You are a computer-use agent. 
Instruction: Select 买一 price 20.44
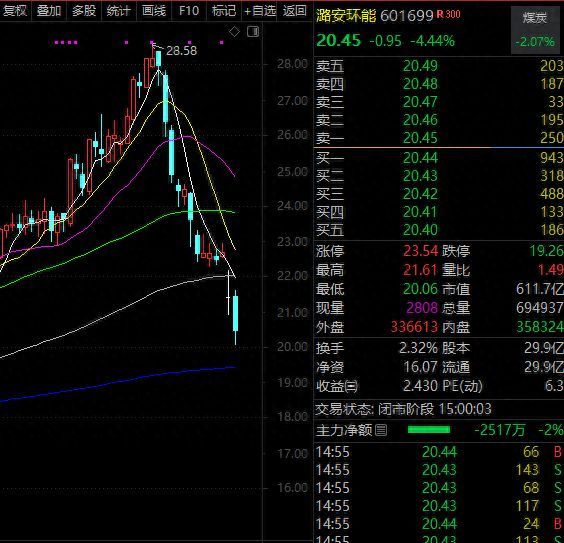(420, 158)
